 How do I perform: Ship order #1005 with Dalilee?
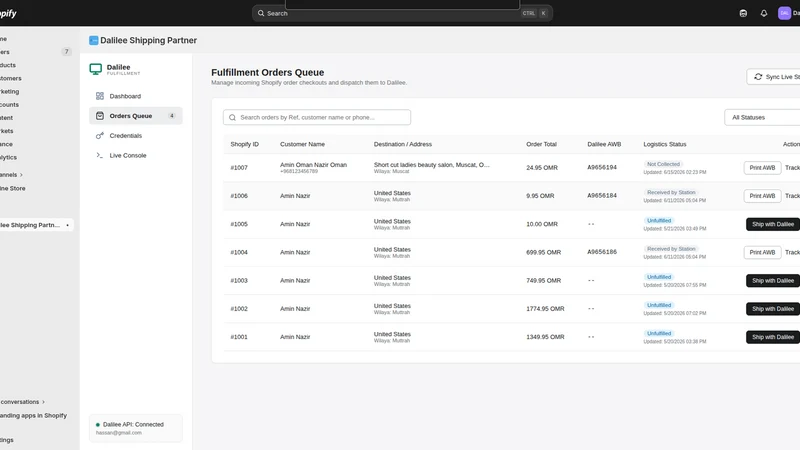click(x=772, y=224)
